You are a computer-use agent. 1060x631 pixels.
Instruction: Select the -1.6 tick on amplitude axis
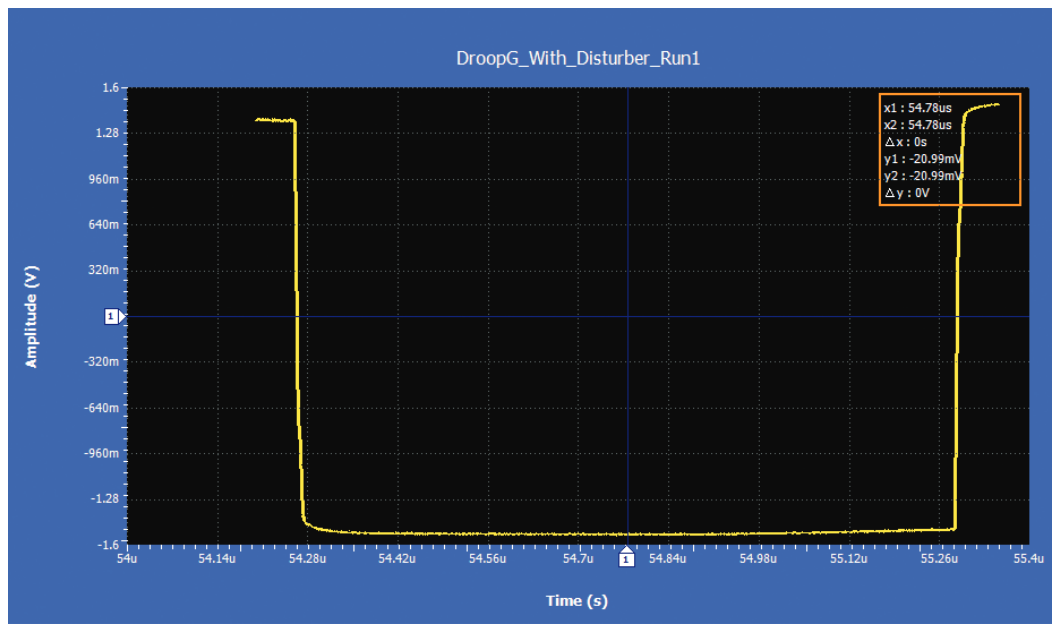click(107, 545)
